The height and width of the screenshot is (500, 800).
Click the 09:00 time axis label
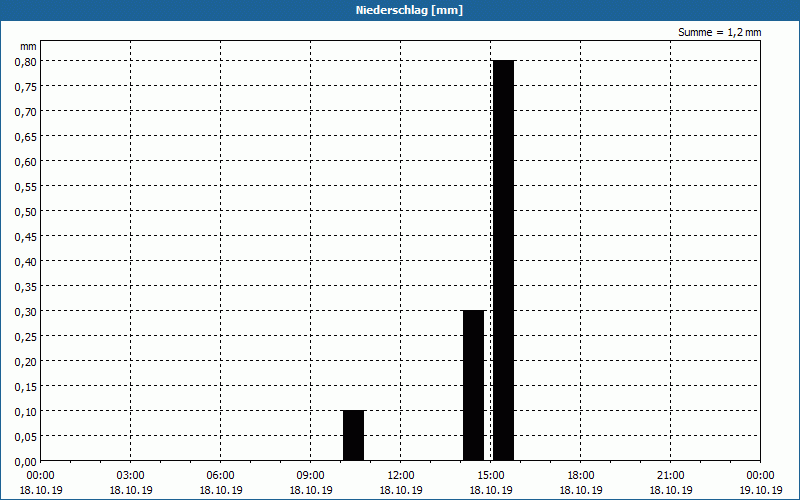click(x=311, y=476)
